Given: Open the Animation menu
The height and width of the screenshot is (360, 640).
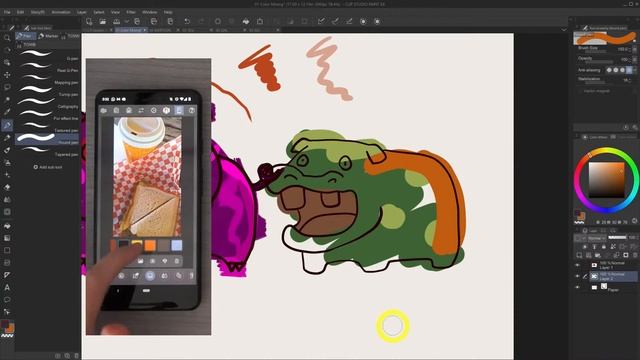Looking at the screenshot, I should (61, 12).
